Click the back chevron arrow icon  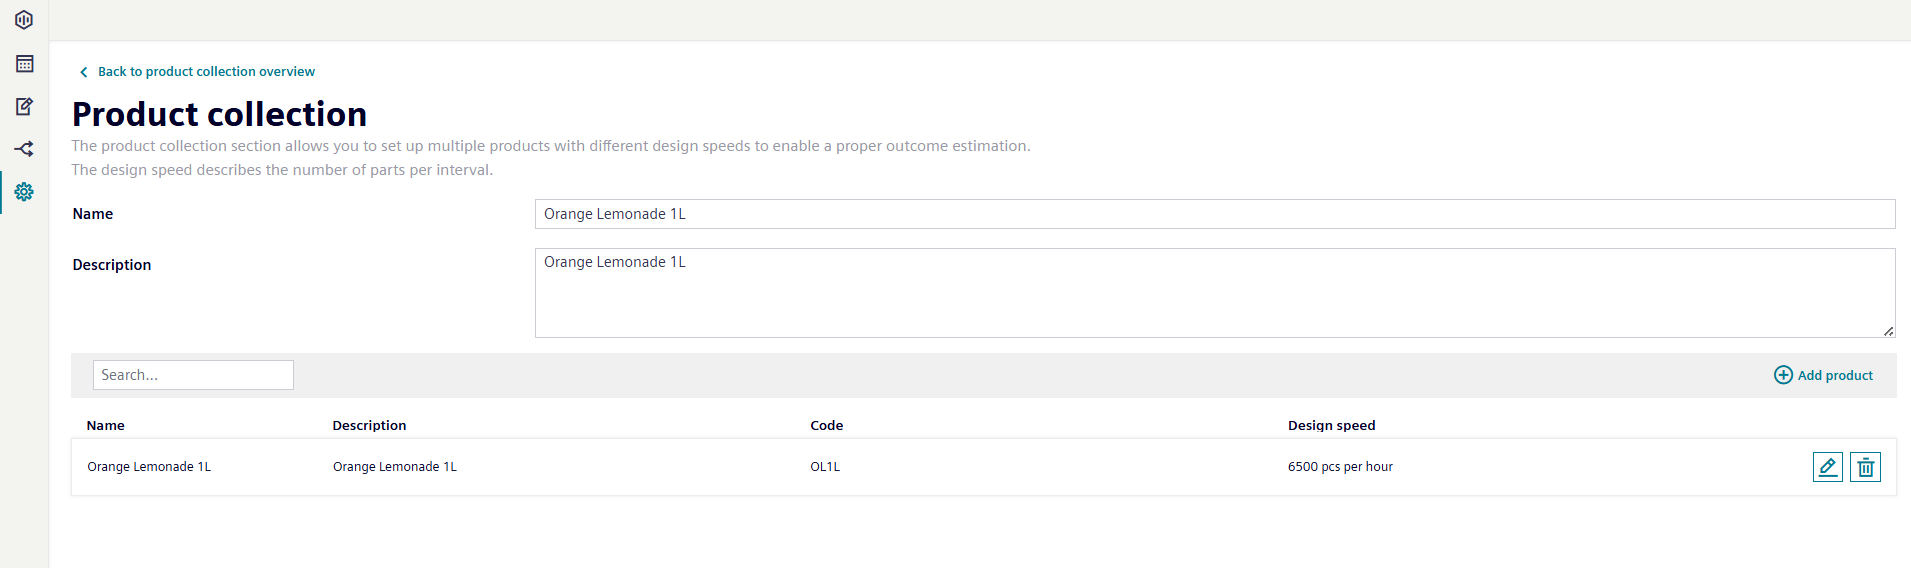[x=84, y=72]
